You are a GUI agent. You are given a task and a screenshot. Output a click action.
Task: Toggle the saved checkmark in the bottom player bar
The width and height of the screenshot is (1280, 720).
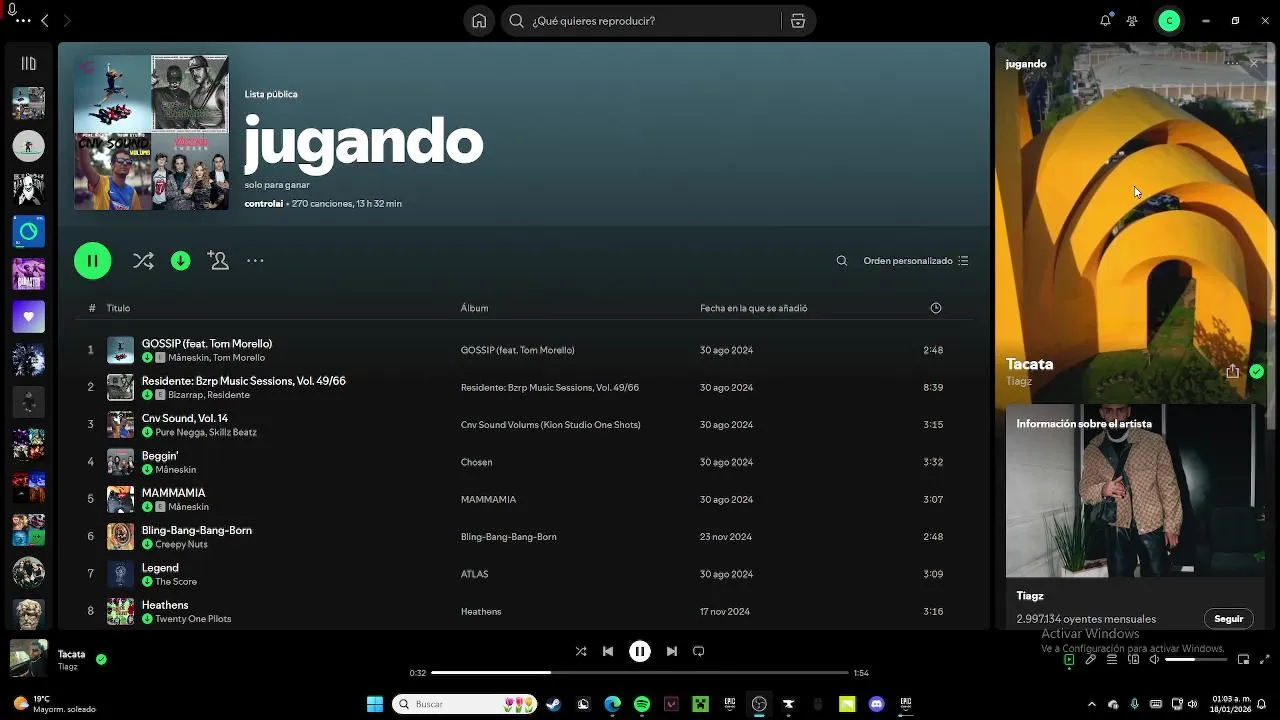tap(101, 659)
